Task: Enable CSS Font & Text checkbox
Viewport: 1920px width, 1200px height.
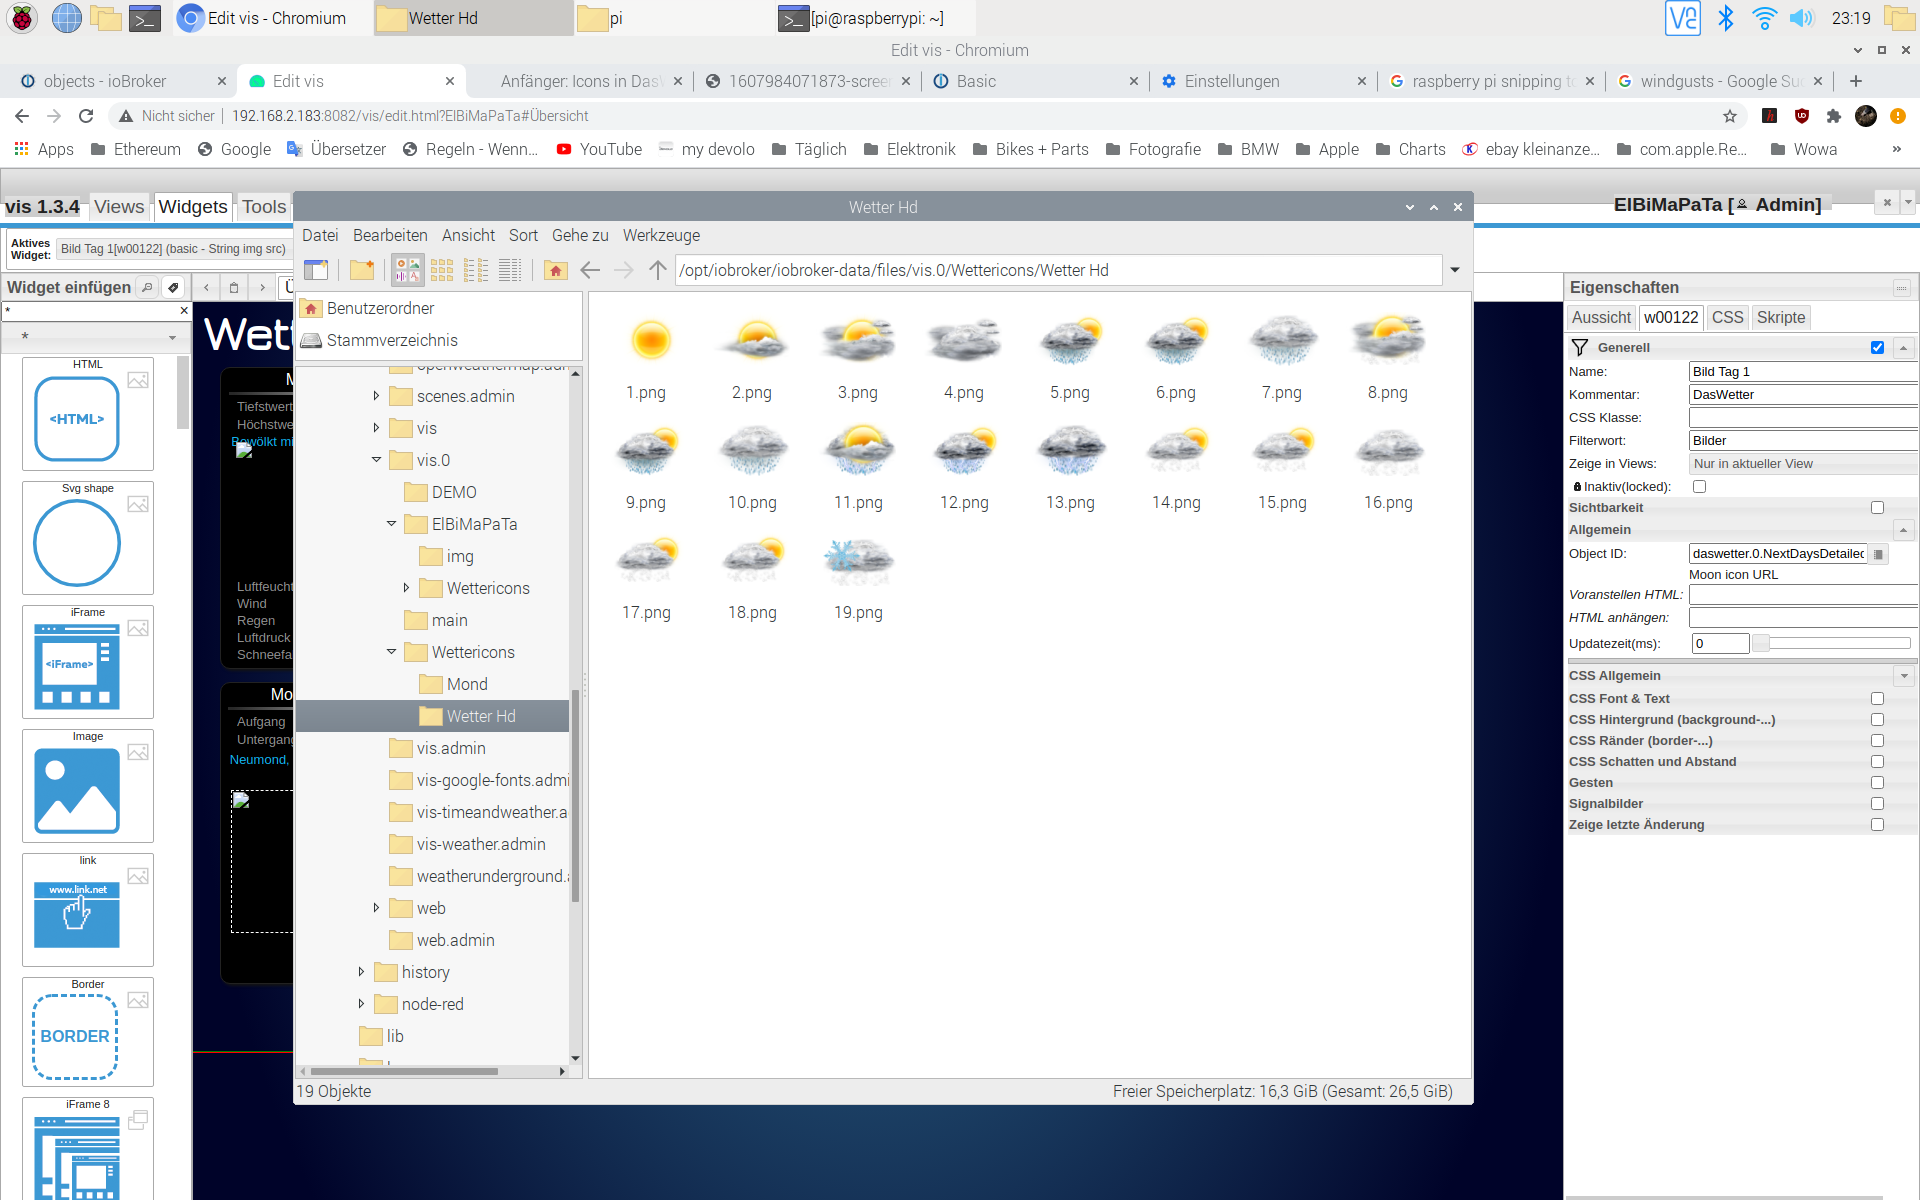Action: pos(1877,699)
